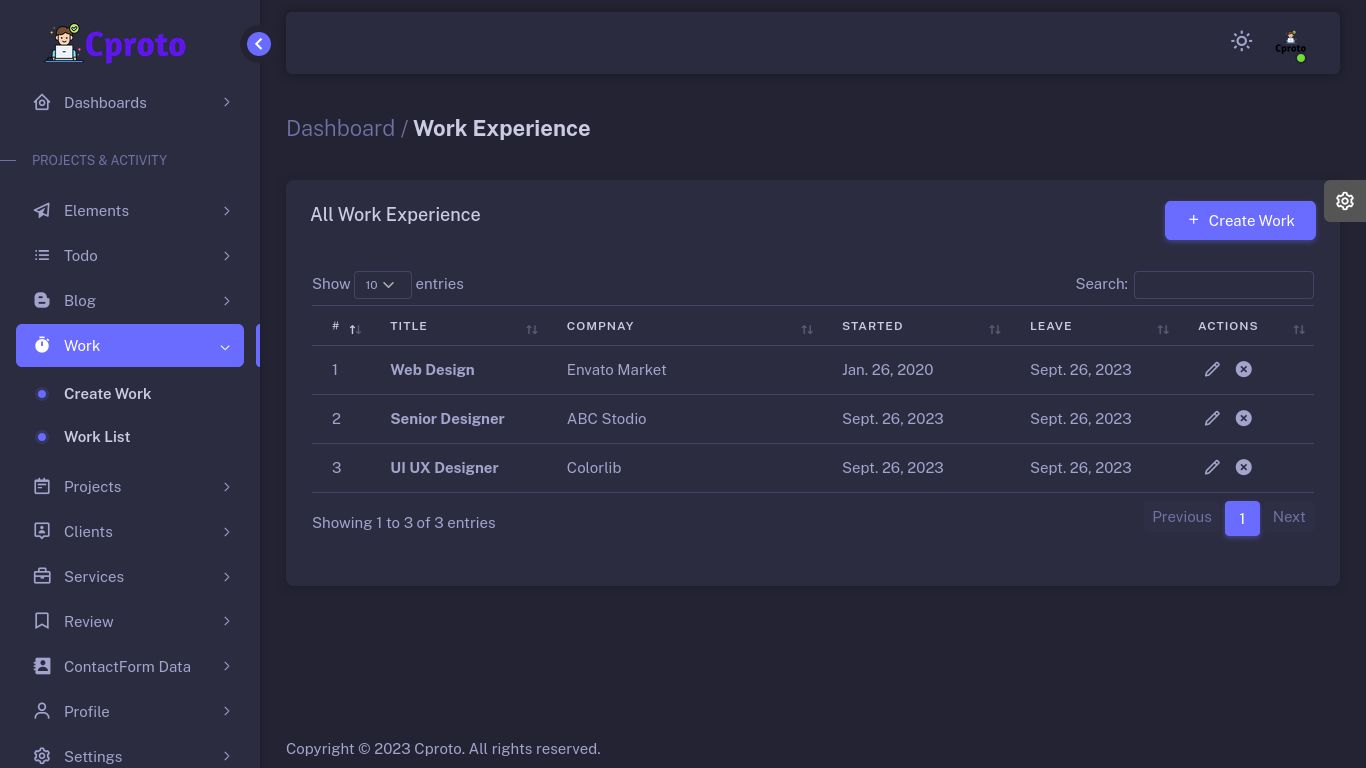Open Work List submenu item
Screen dimensions: 1366x768
coord(97,437)
